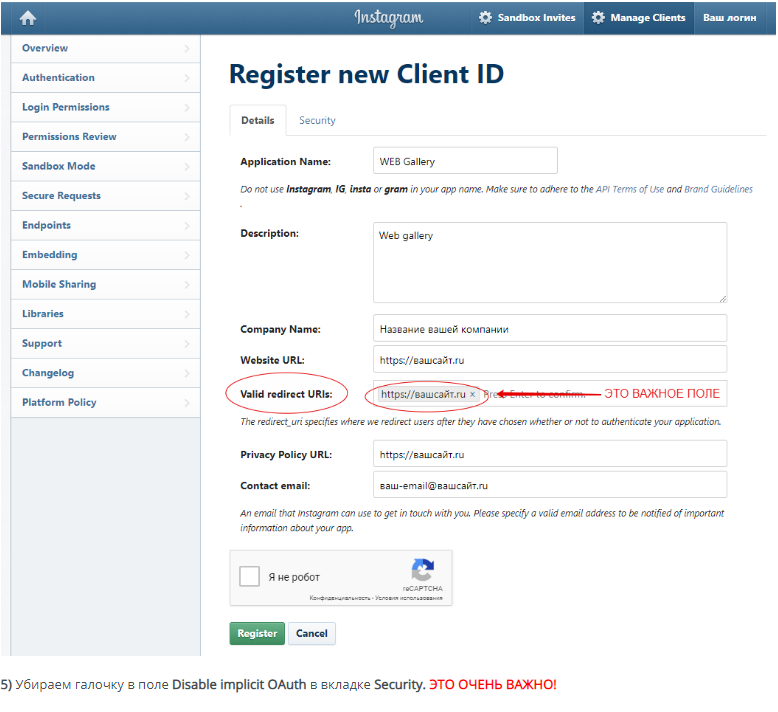Open Sandbox Invites gear item

point(527,18)
